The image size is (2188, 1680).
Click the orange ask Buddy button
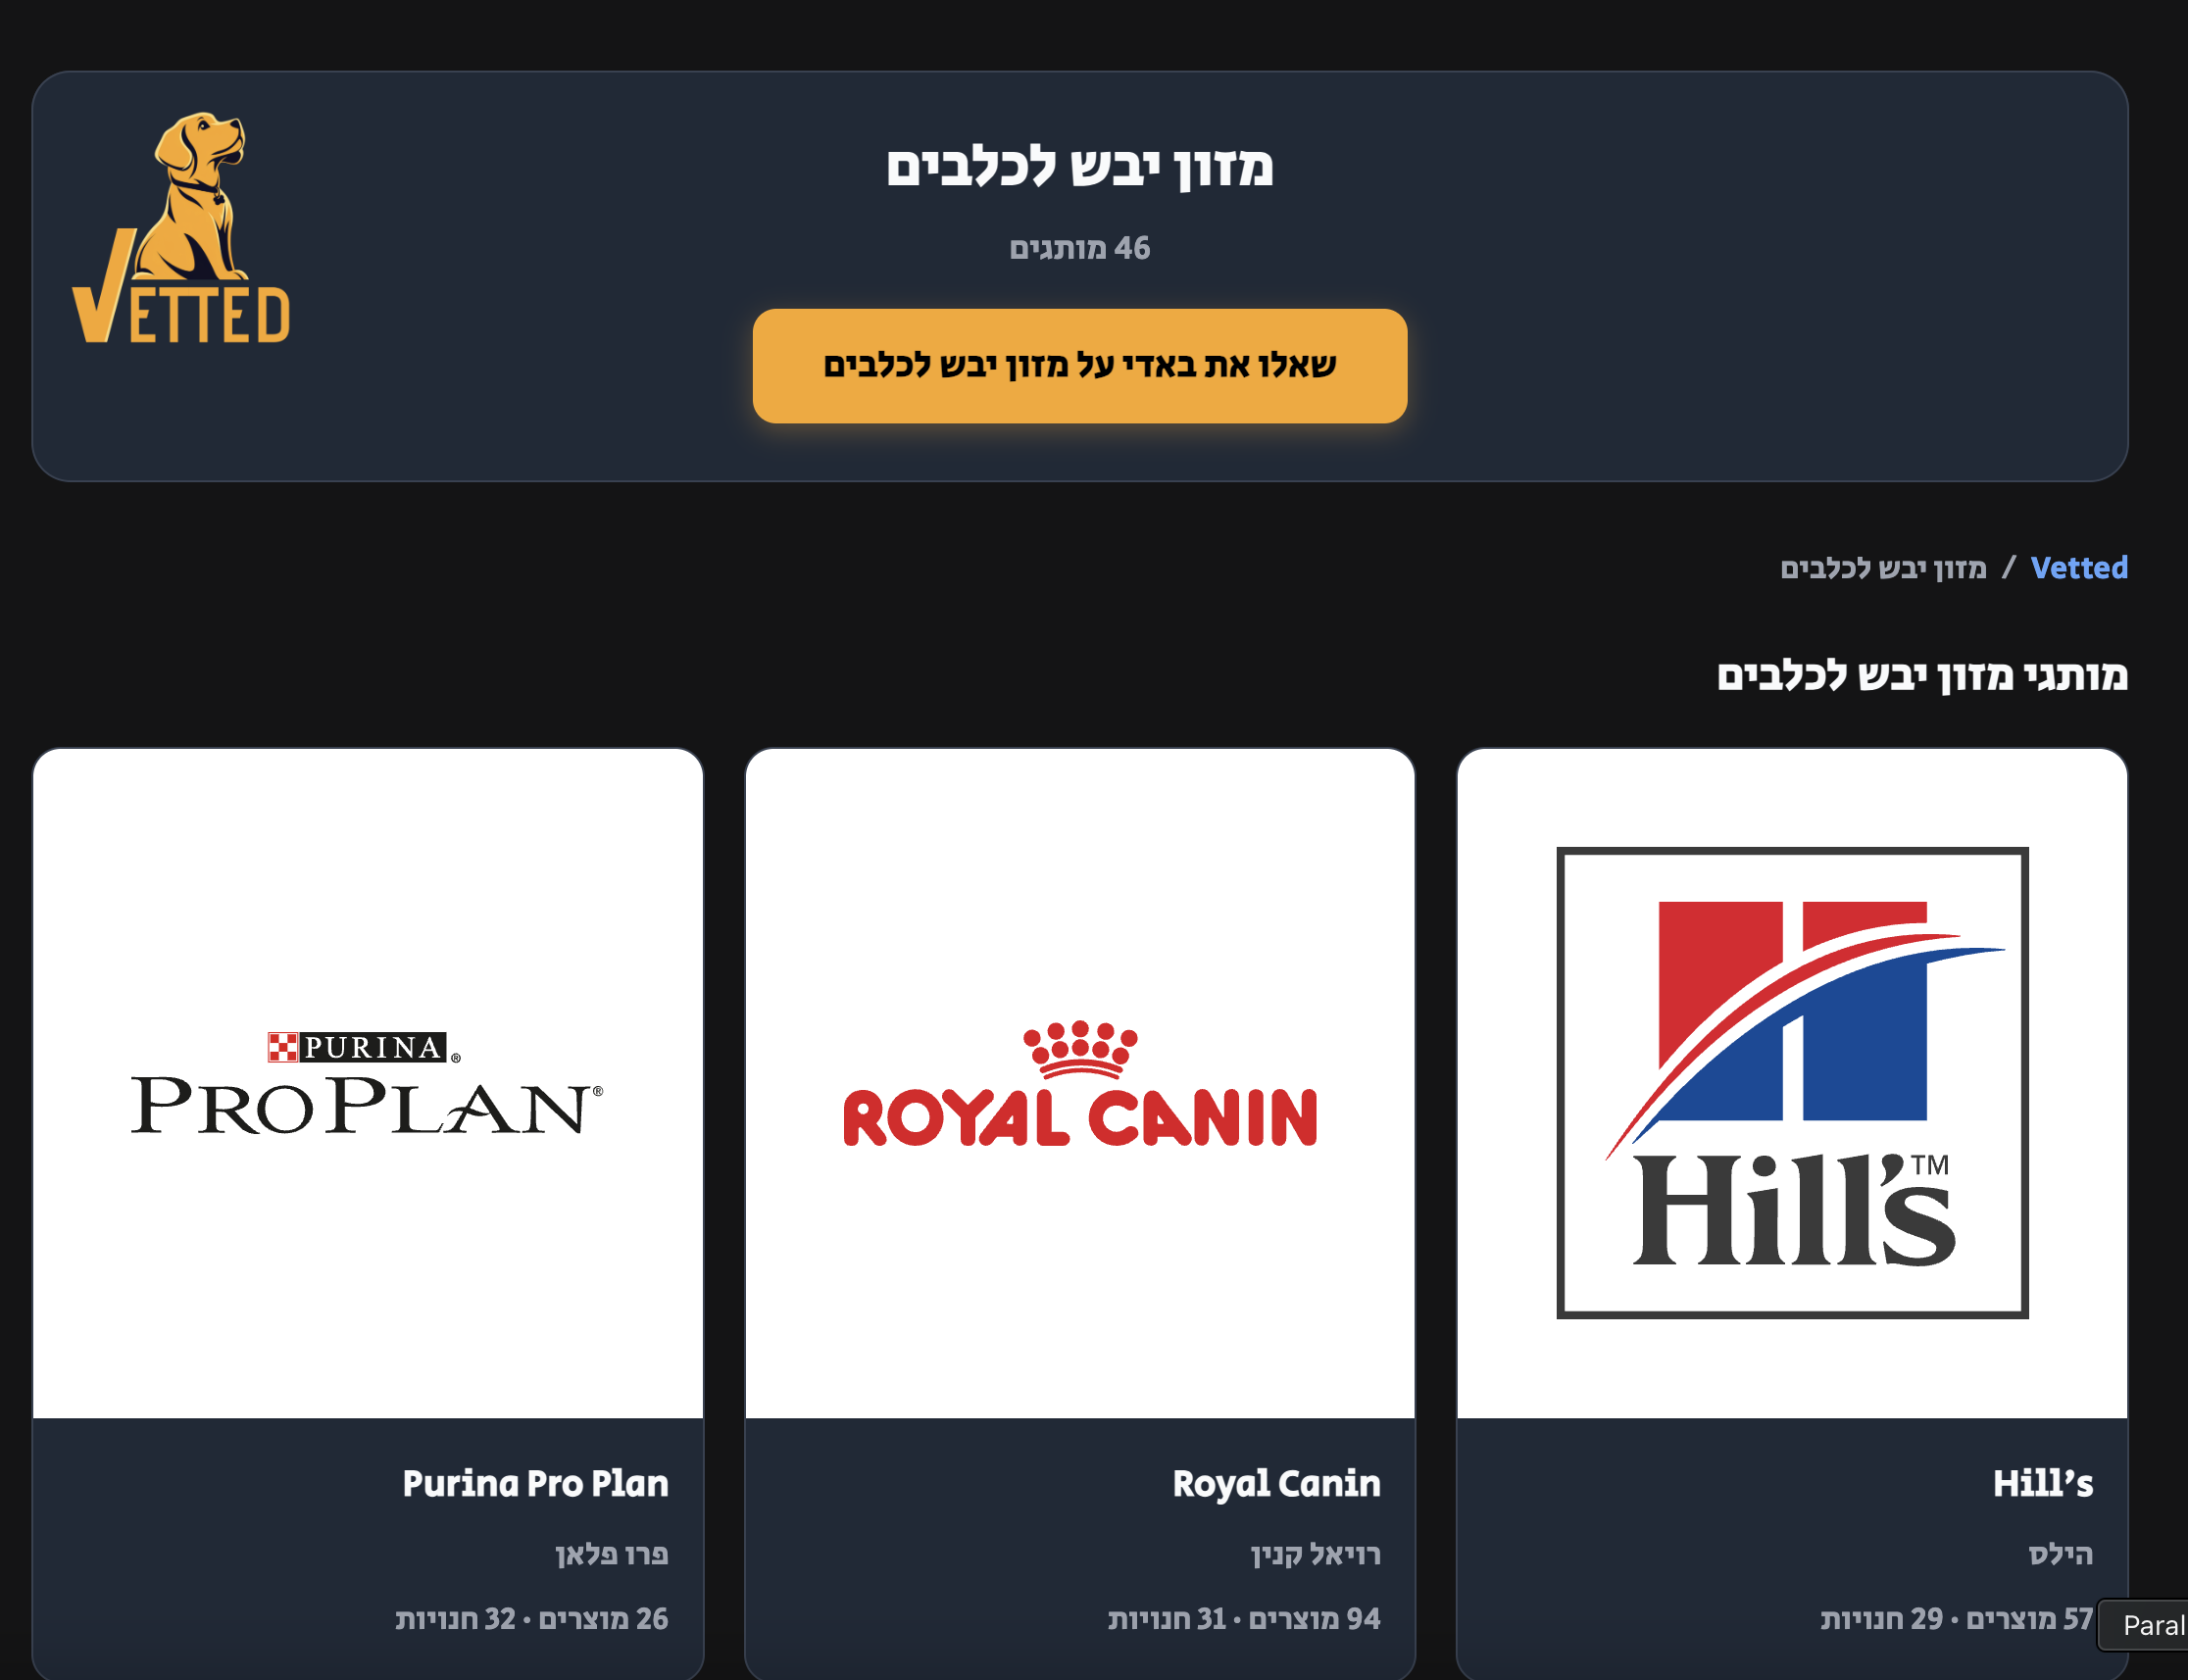[x=1079, y=366]
